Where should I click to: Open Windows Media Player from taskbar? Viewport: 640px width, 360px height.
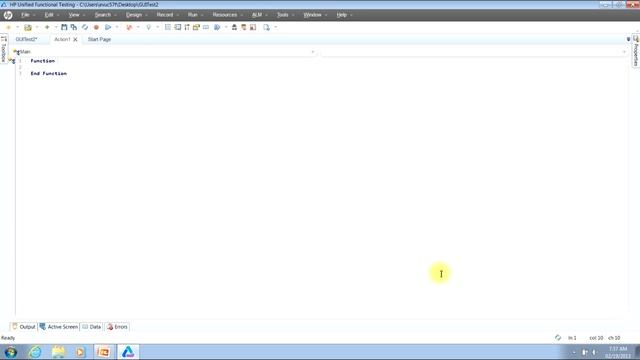pos(80,352)
